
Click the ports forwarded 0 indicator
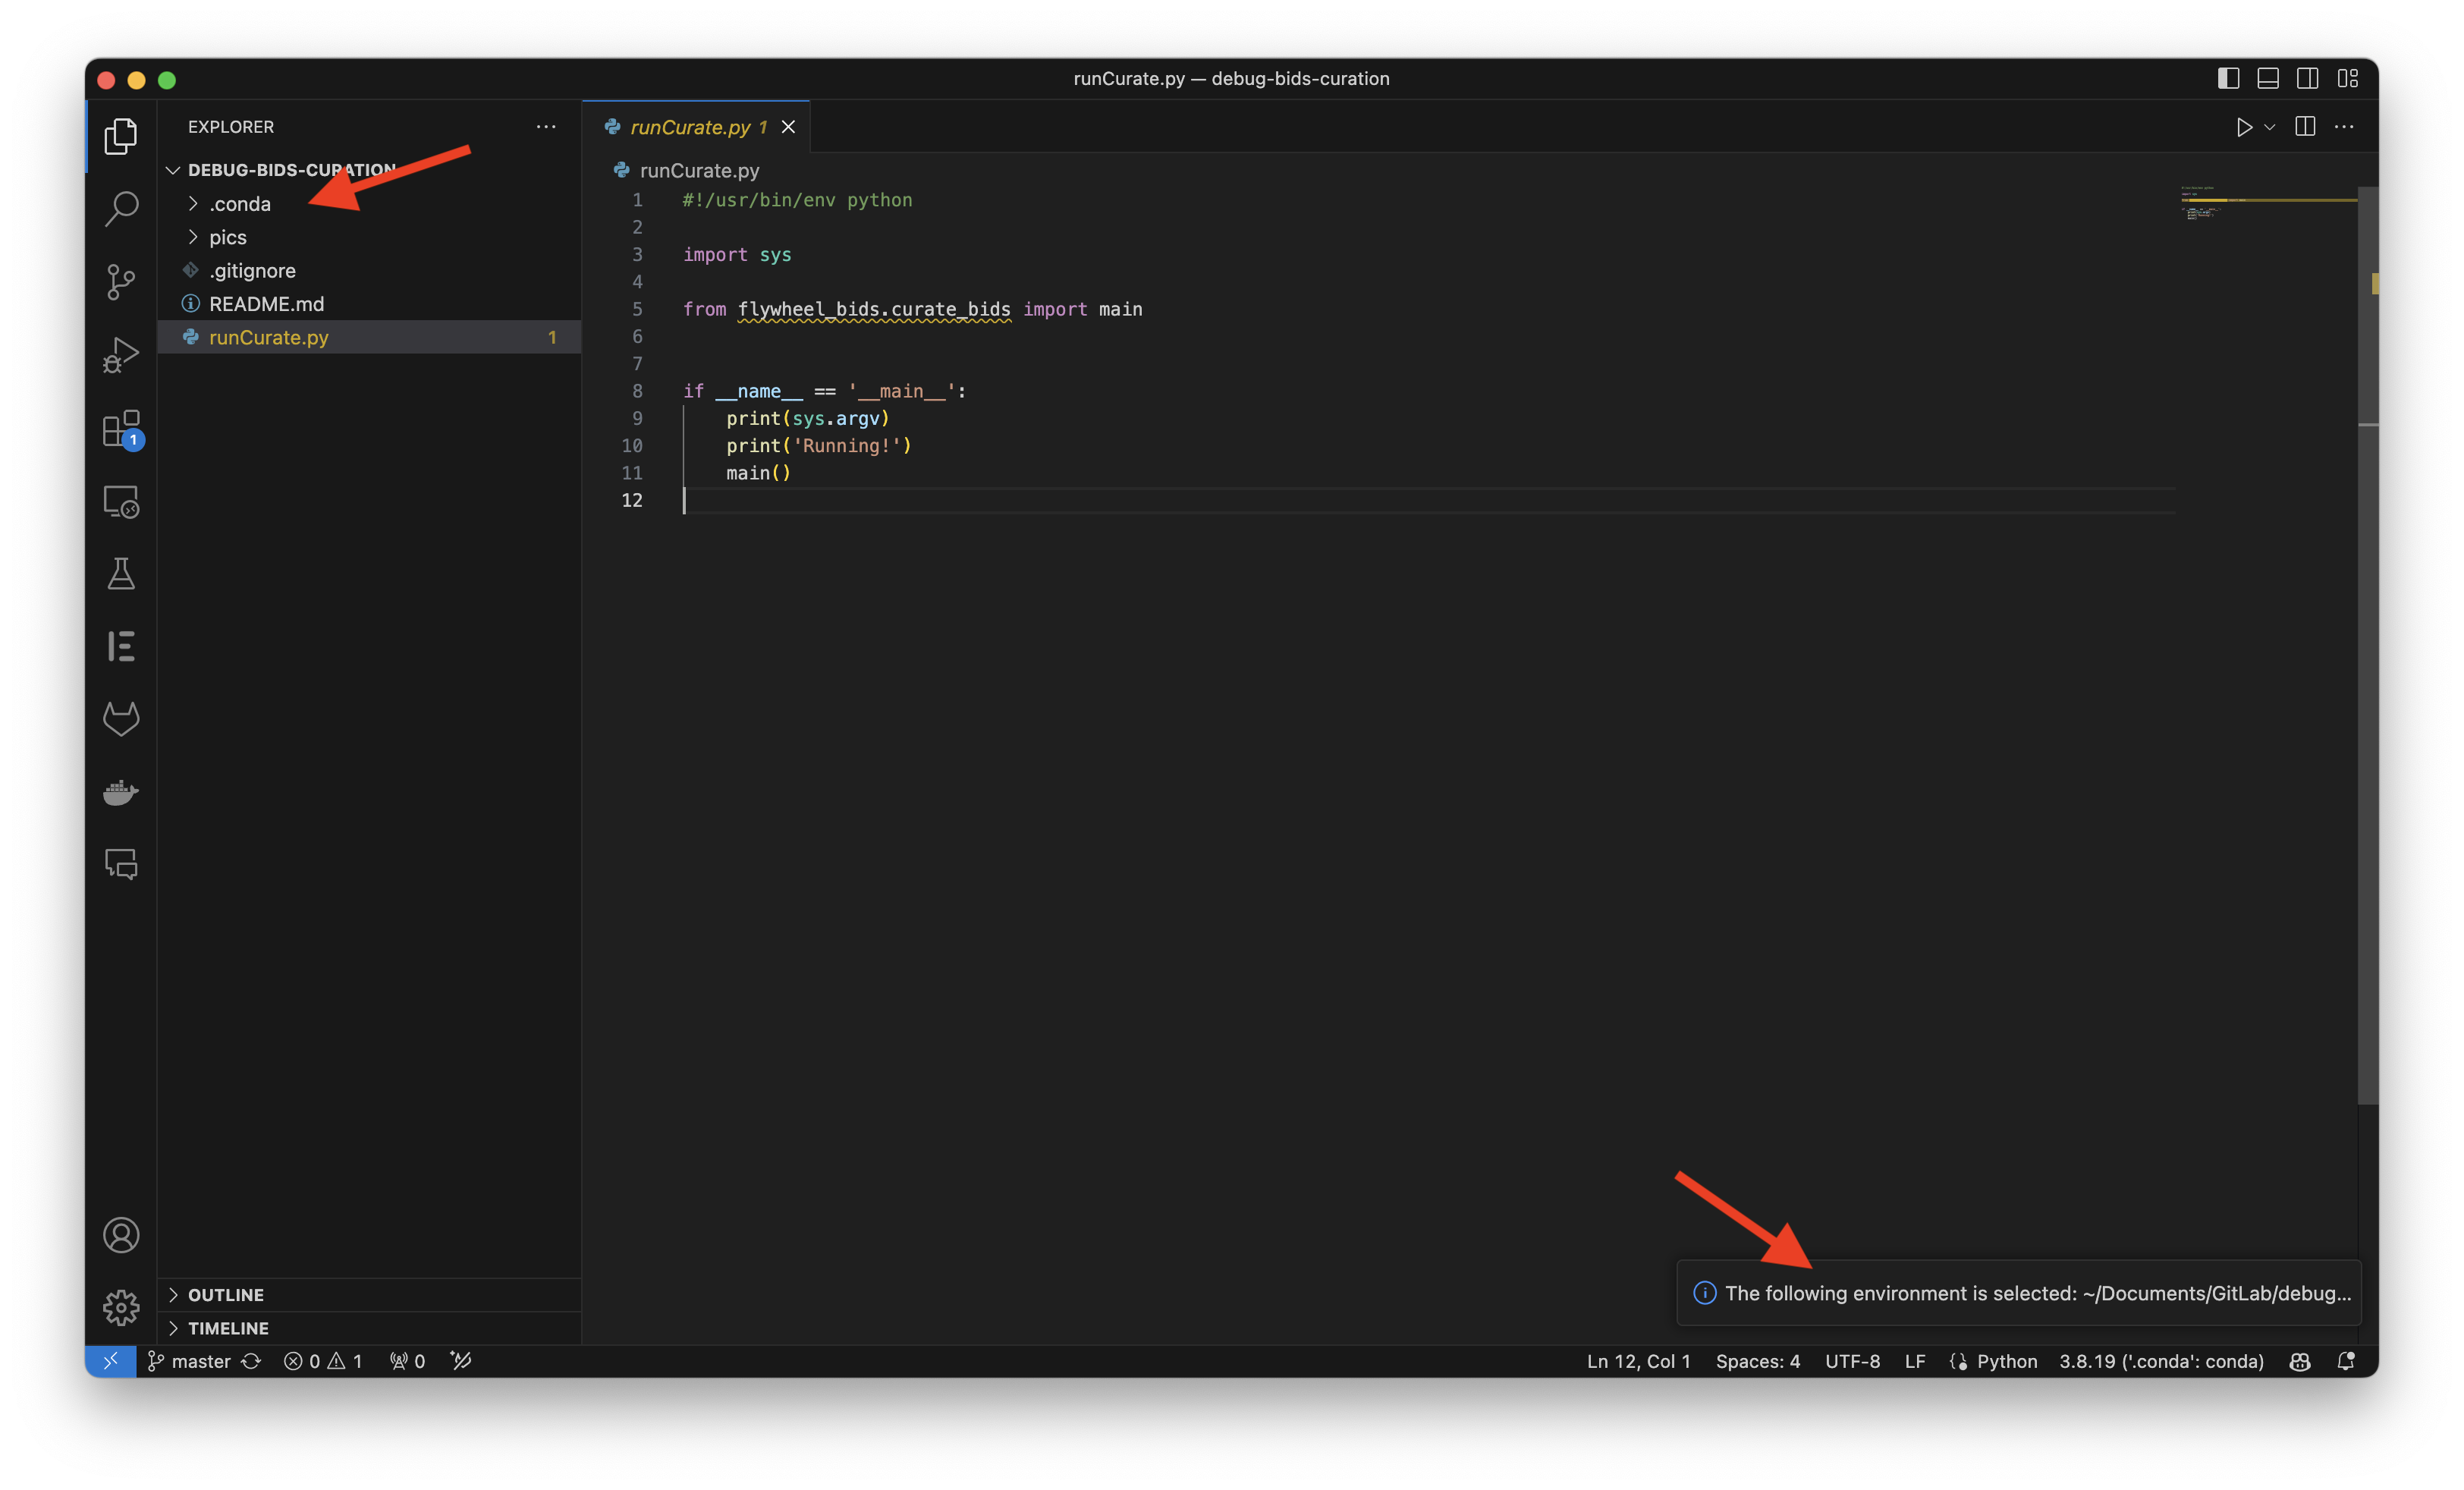tap(407, 1361)
